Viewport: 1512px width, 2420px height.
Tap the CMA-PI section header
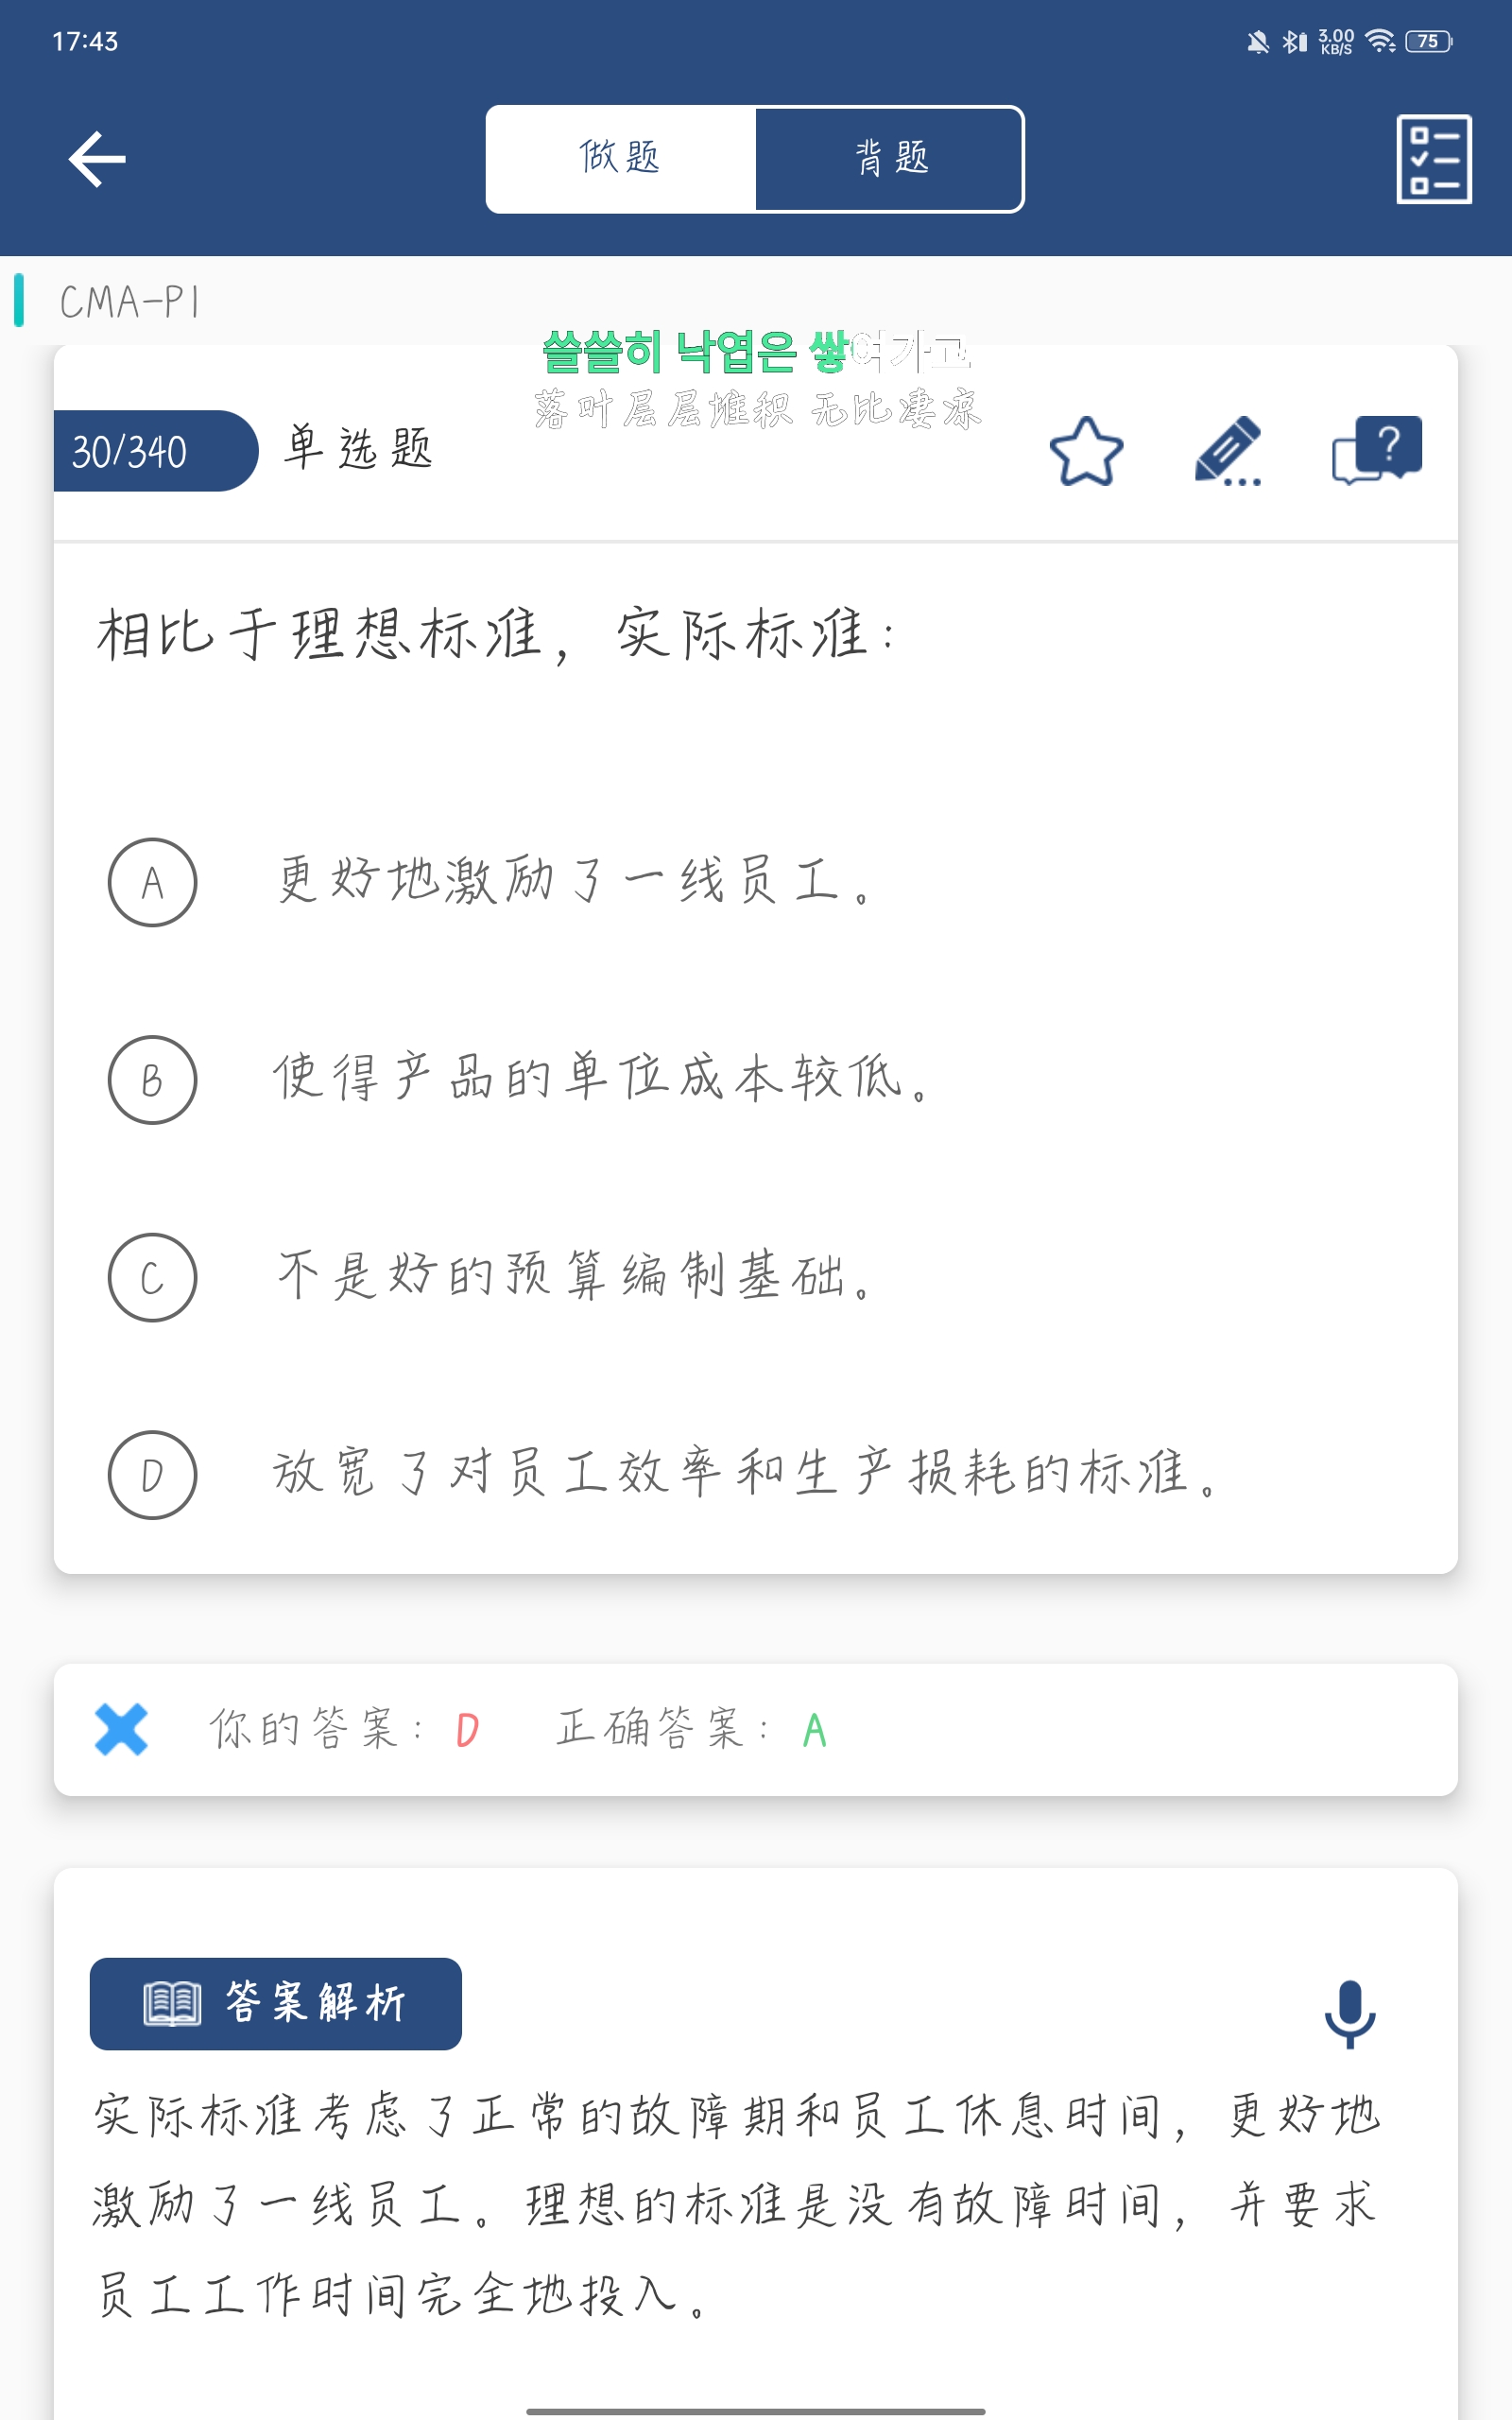(x=130, y=302)
